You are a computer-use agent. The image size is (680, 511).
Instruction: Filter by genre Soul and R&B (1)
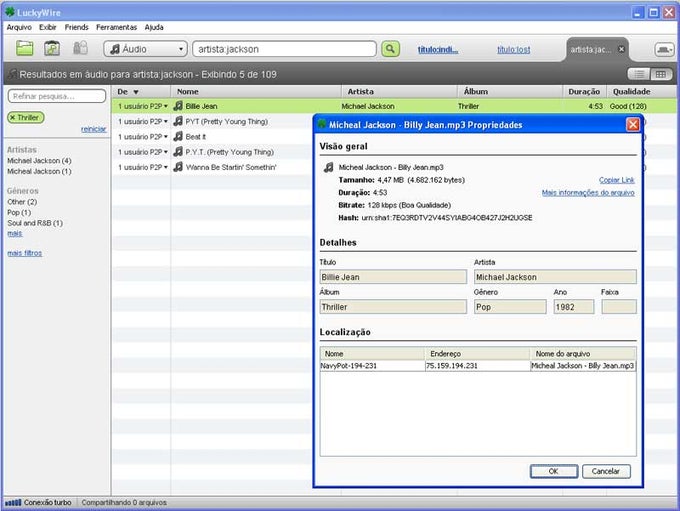[35, 223]
